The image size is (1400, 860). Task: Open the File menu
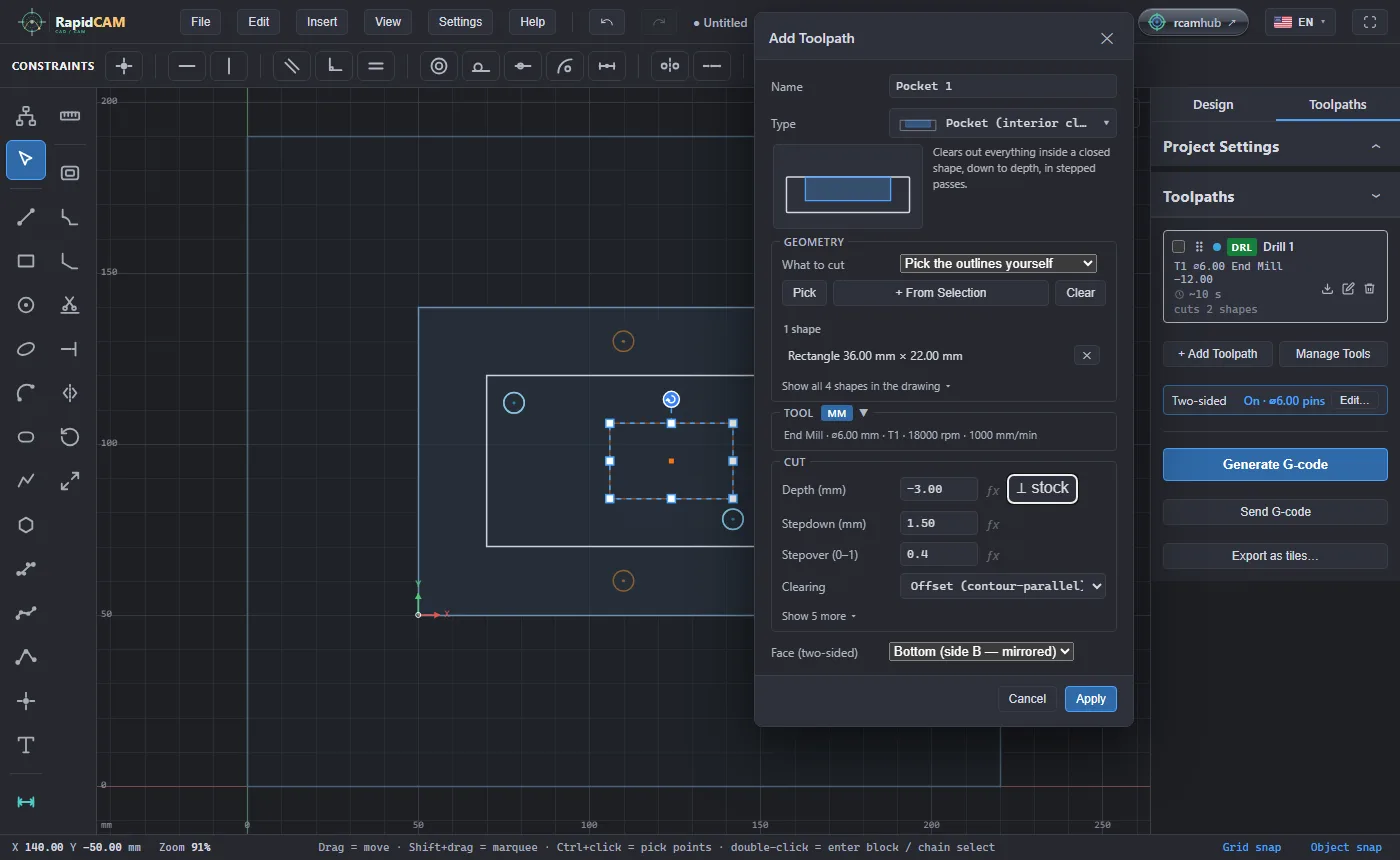click(201, 22)
